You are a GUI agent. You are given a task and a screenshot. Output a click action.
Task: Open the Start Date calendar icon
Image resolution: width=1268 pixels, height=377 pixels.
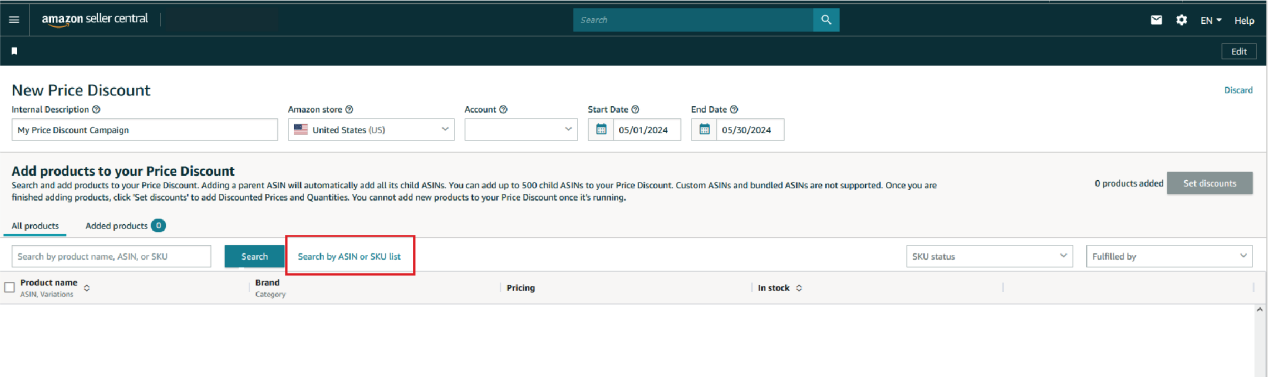pyautogui.click(x=601, y=129)
